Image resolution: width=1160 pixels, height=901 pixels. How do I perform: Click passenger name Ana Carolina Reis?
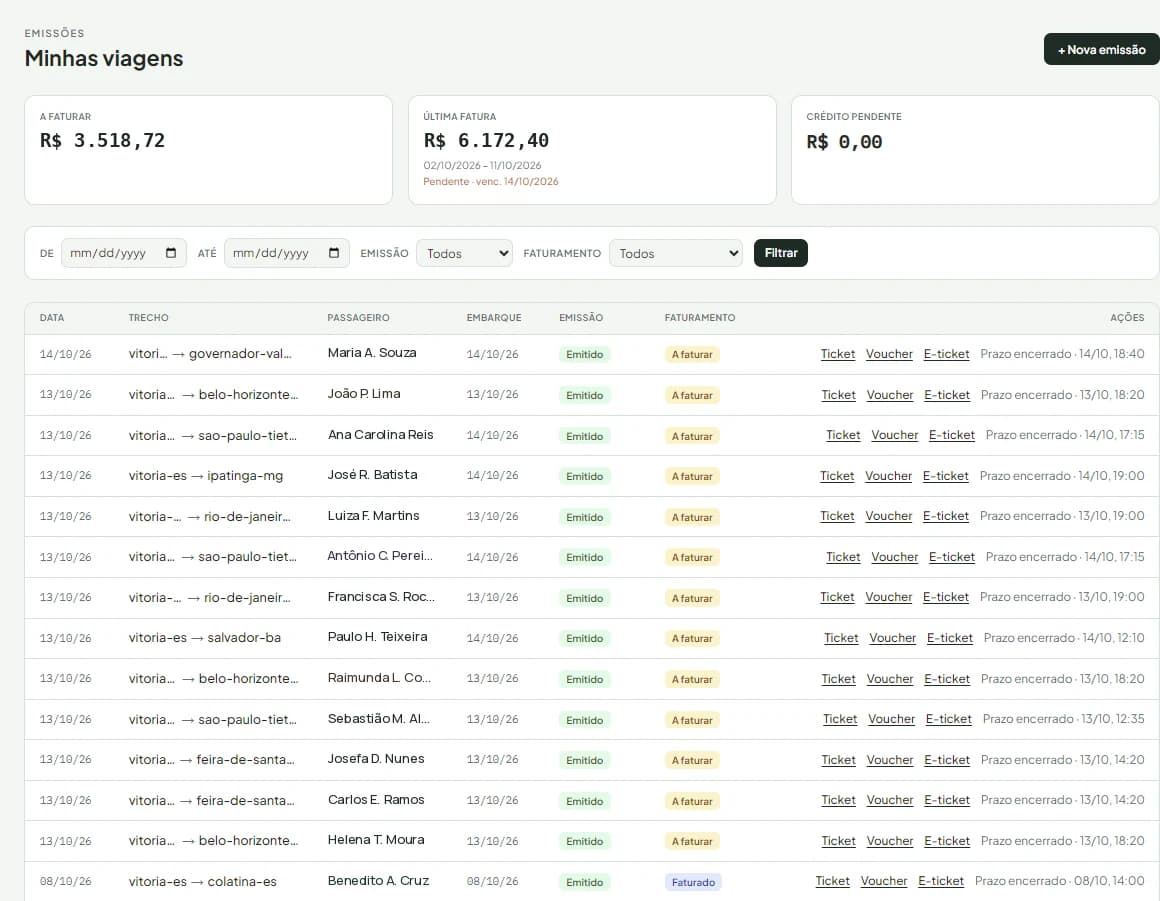tap(380, 435)
